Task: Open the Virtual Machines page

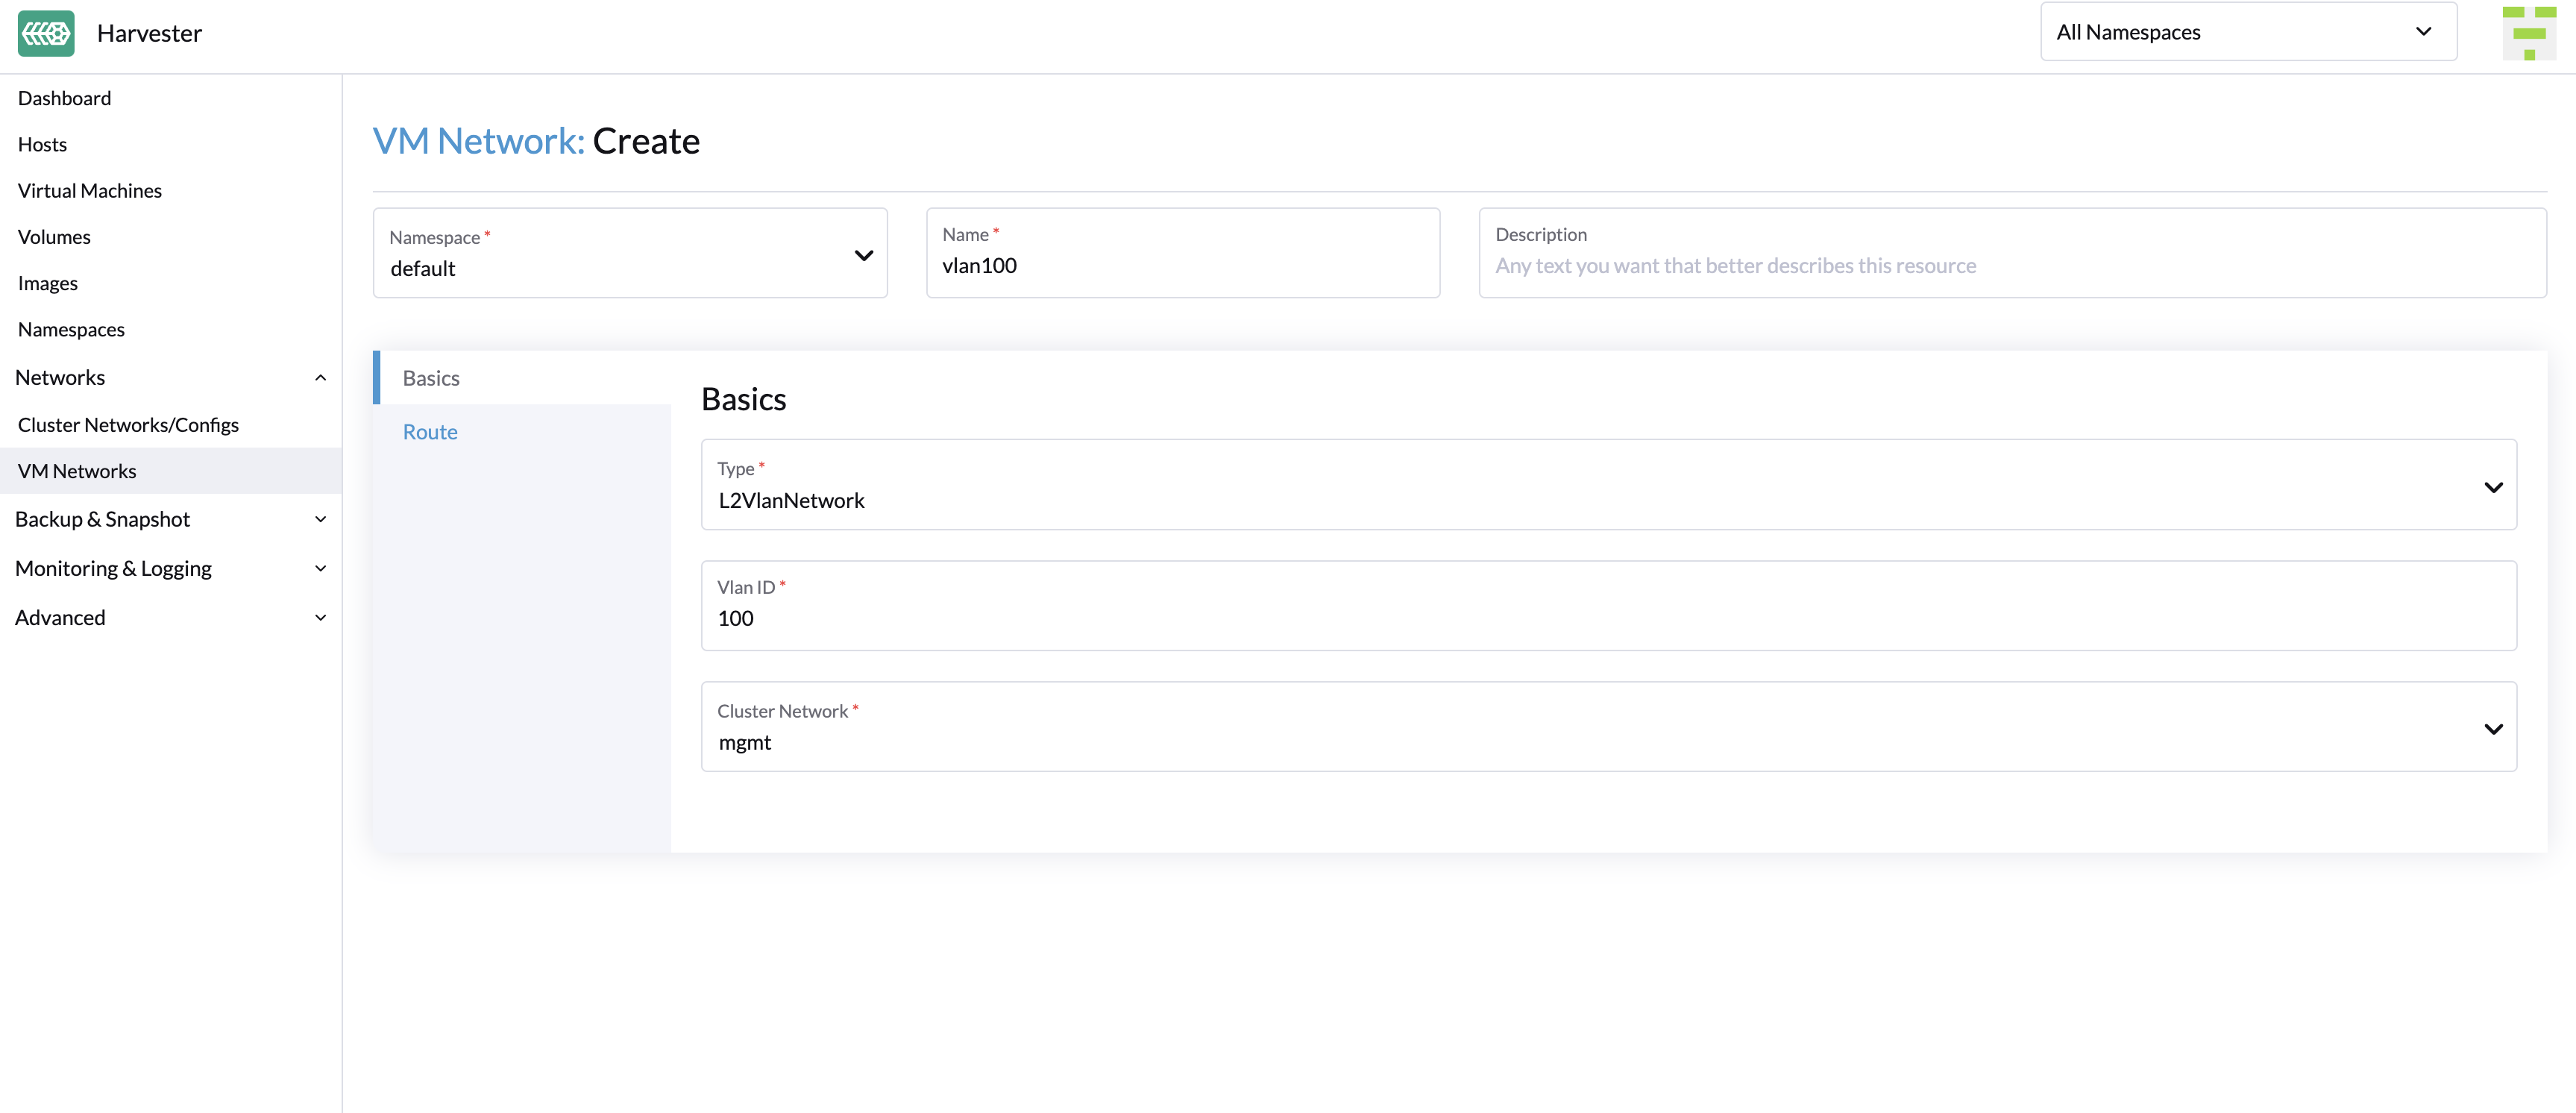Action: tap(89, 190)
